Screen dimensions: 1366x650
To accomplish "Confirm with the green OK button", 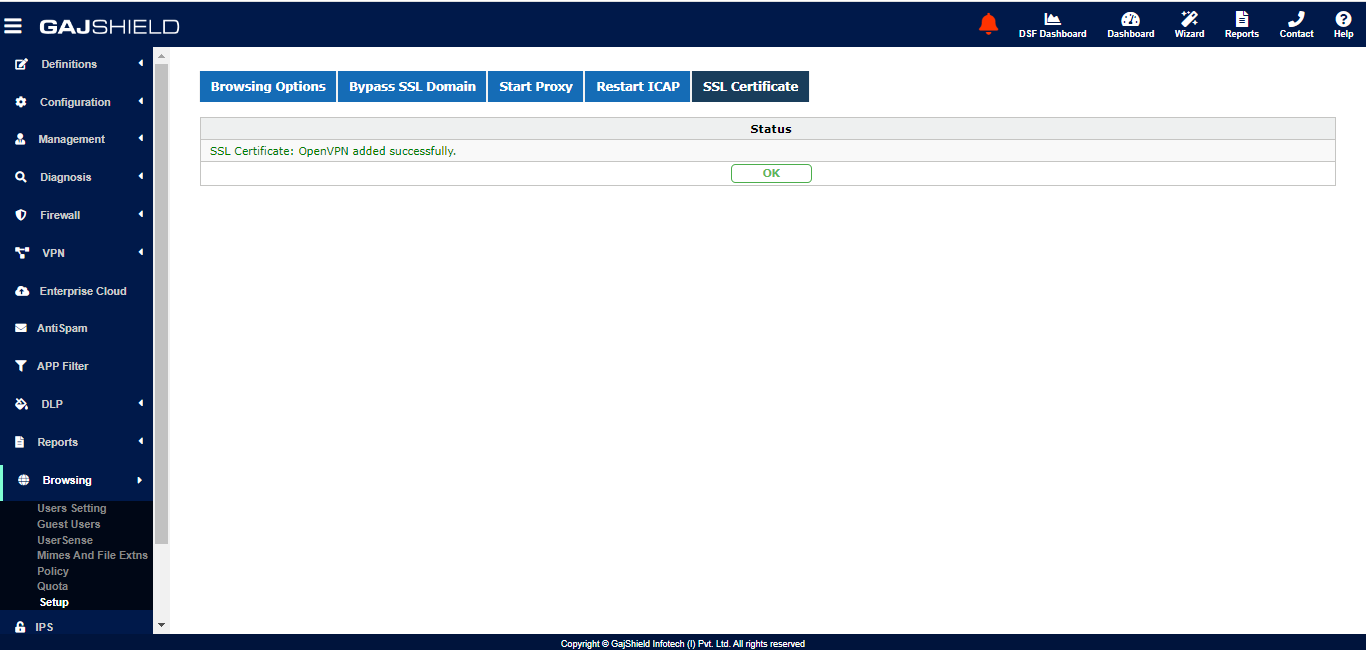I will coord(771,173).
